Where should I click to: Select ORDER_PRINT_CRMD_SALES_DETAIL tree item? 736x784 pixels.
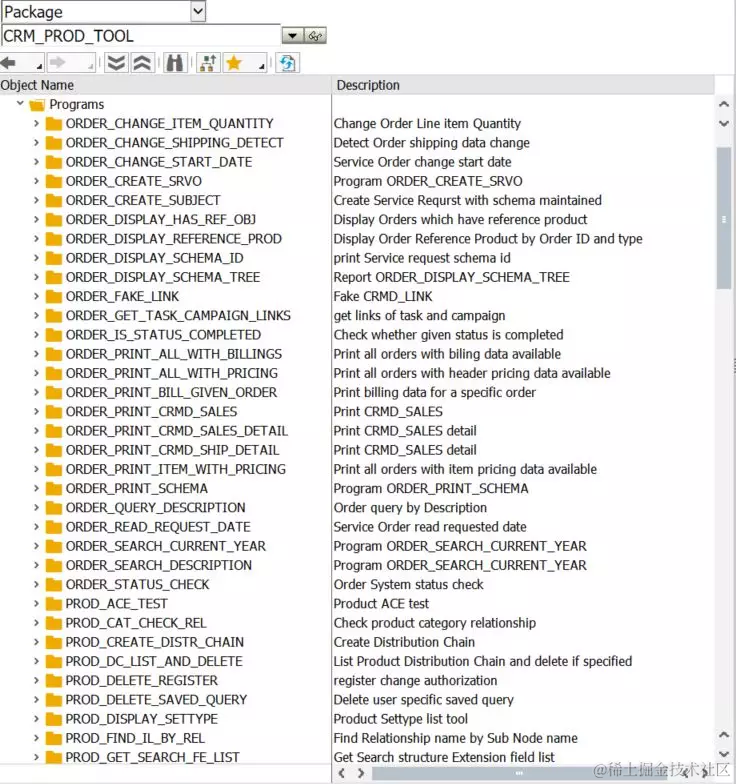pos(176,430)
